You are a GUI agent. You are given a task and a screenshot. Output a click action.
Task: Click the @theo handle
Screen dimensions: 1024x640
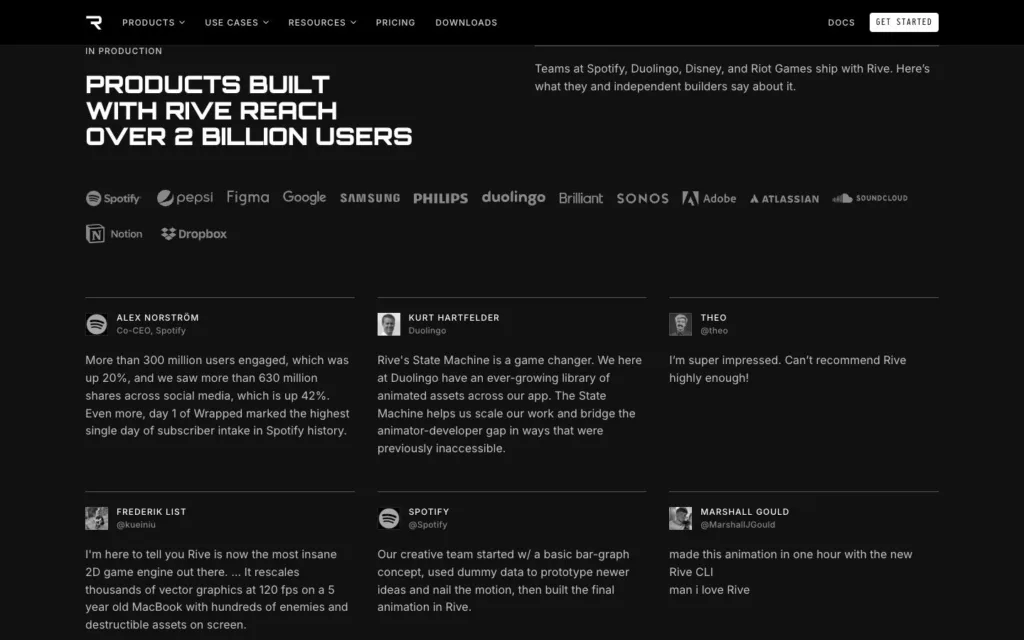(714, 330)
